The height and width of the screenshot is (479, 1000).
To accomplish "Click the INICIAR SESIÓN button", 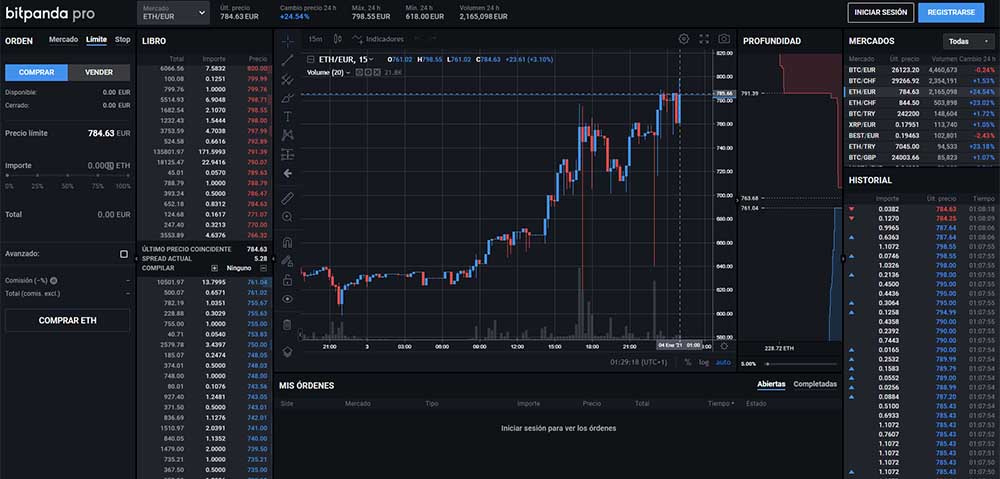I will [880, 12].
